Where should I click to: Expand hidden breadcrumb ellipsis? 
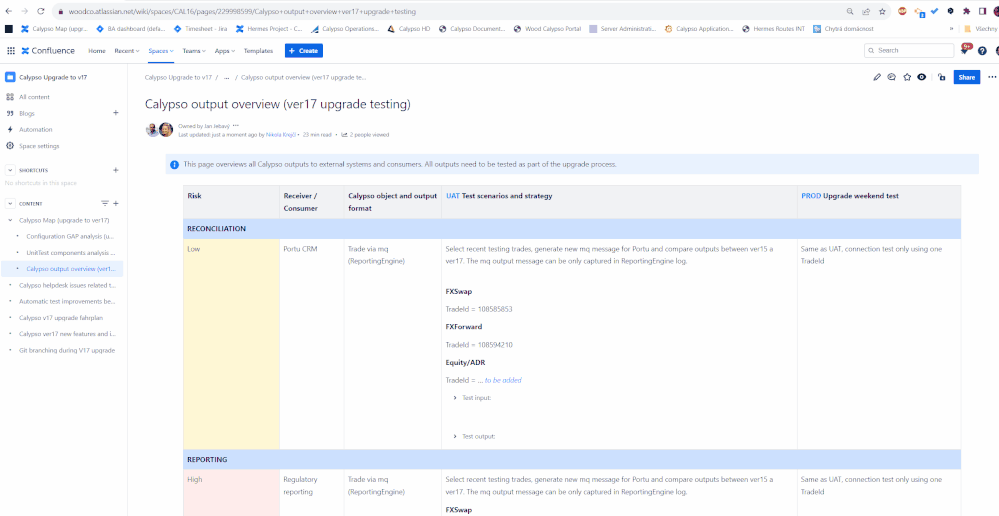point(226,77)
